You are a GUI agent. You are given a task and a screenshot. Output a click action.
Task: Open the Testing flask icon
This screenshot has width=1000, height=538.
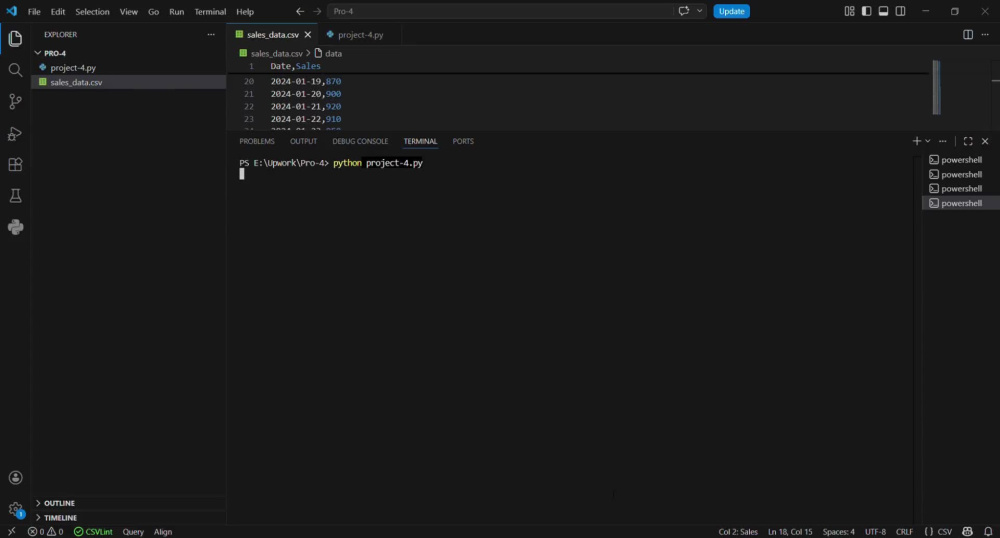[15, 196]
